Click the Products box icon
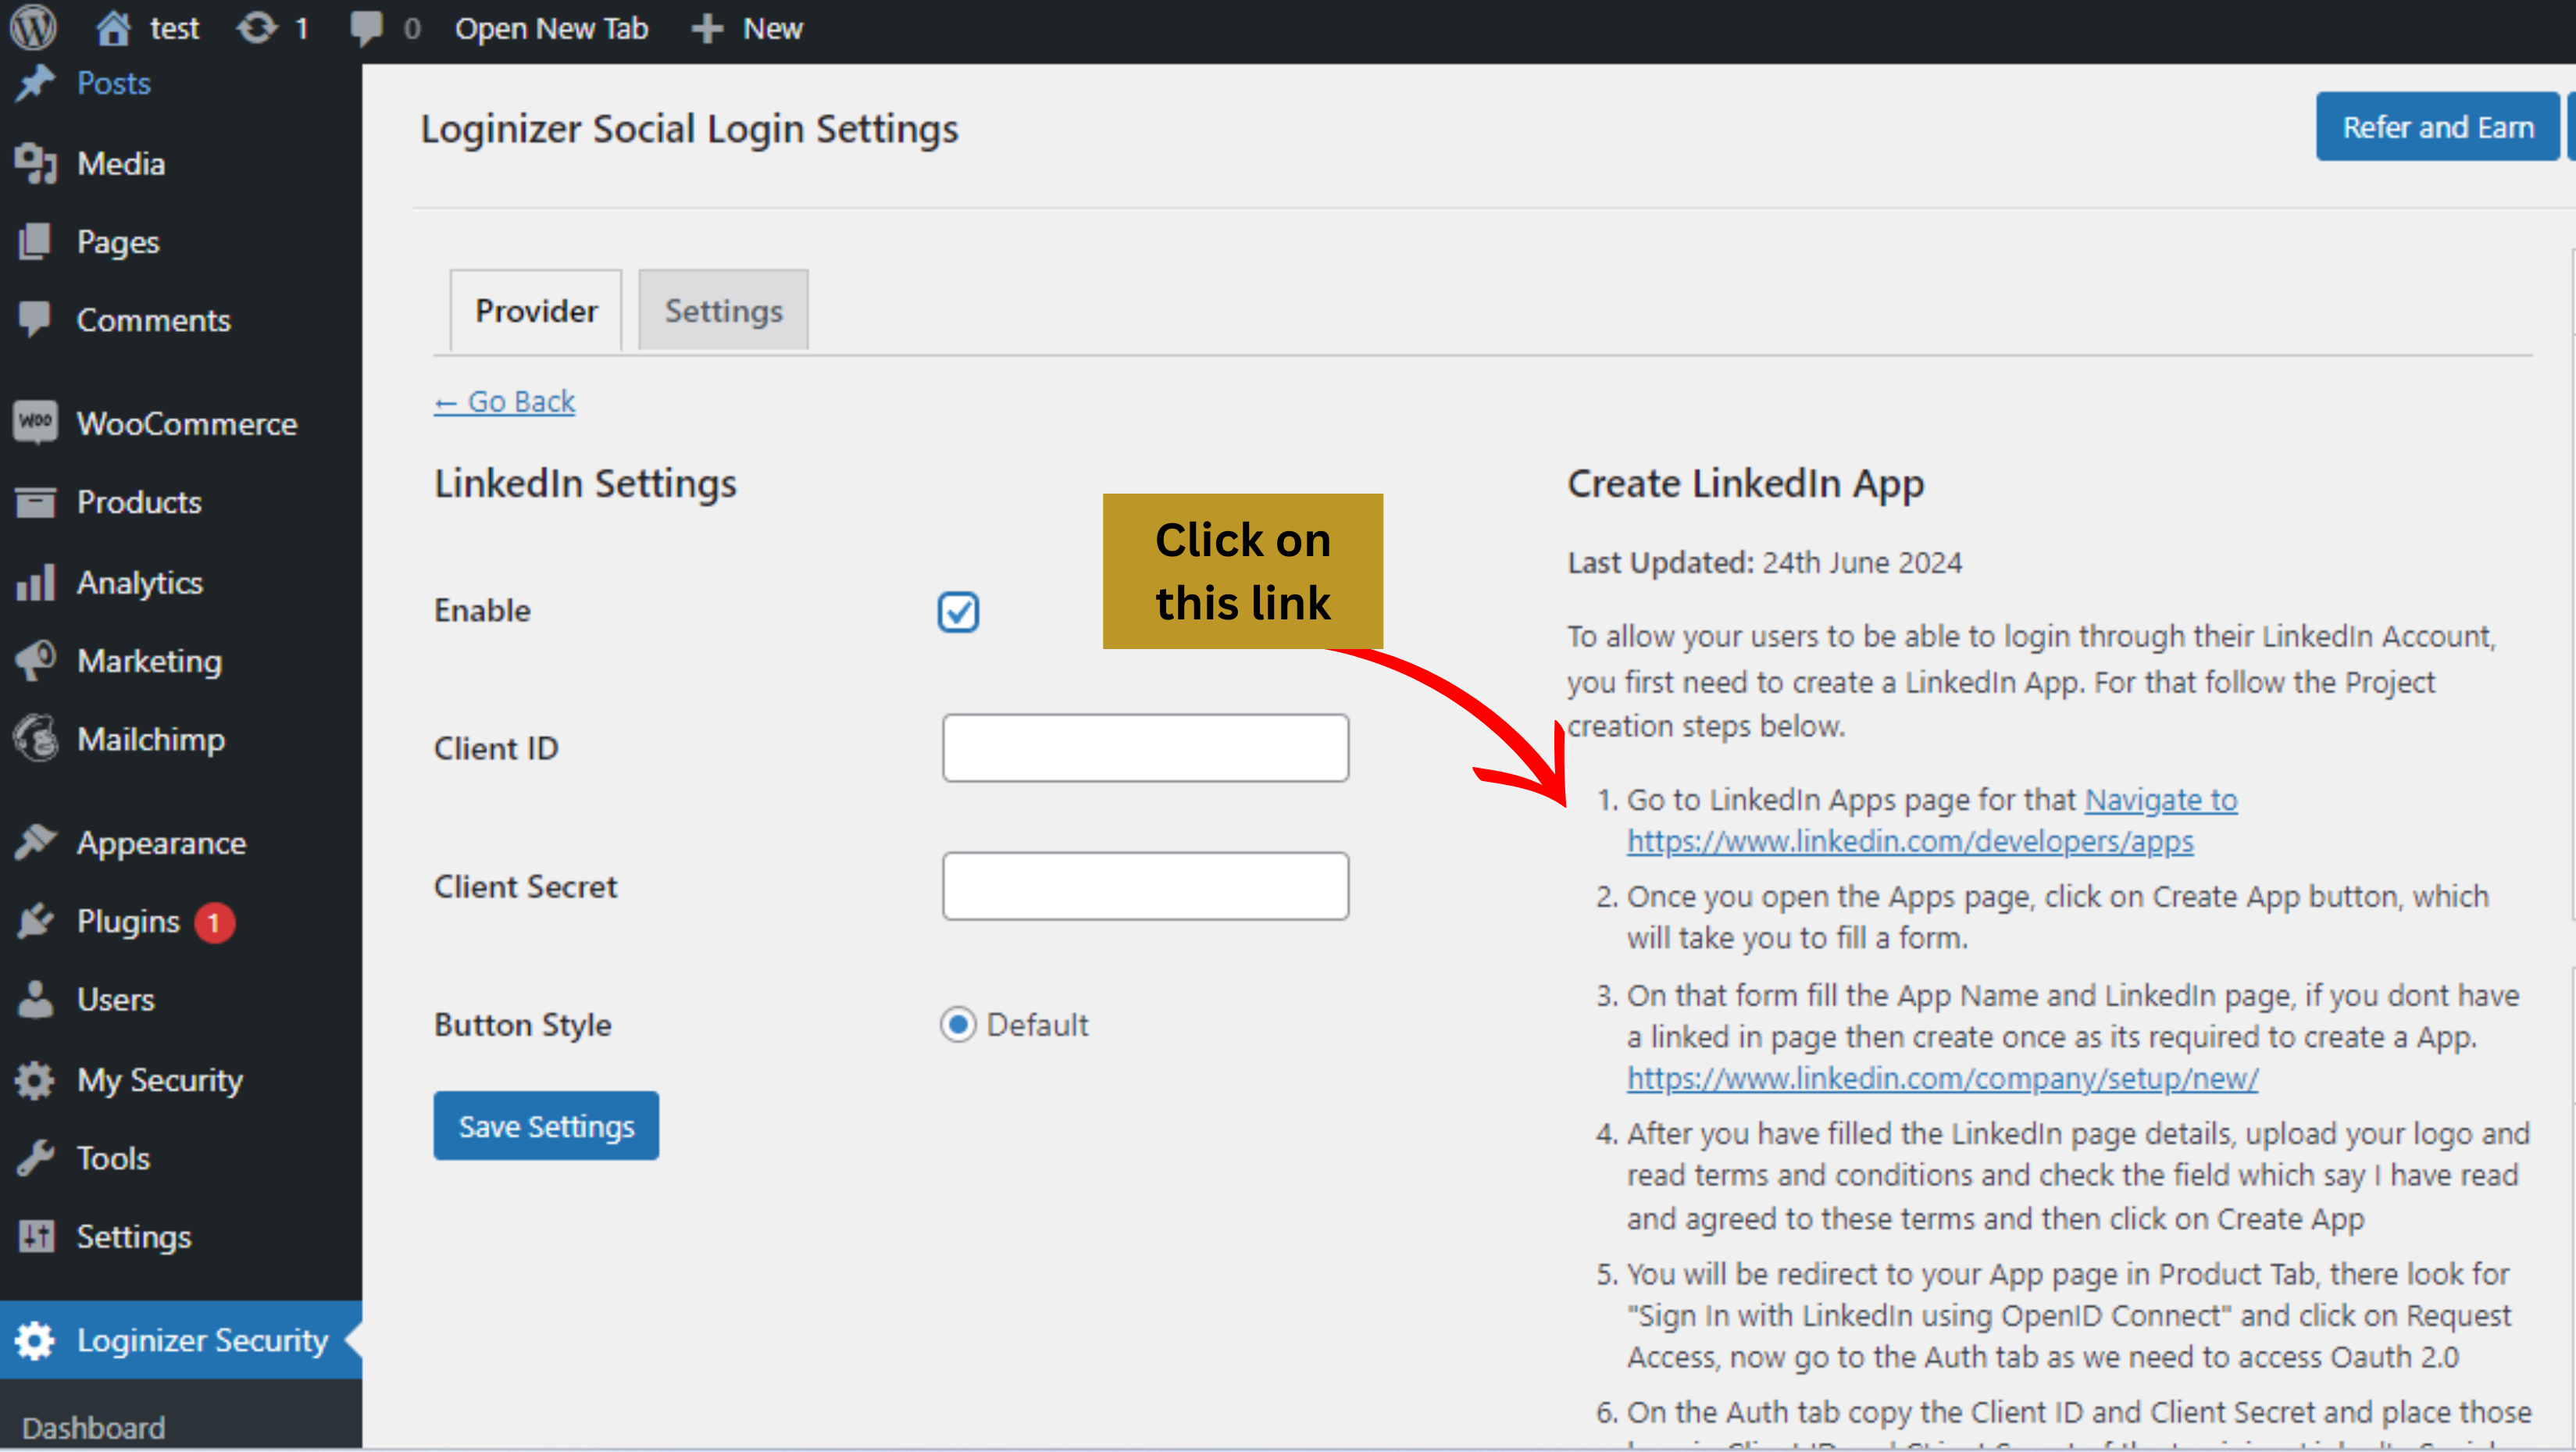Viewport: 2576px width, 1452px height. tap(35, 502)
